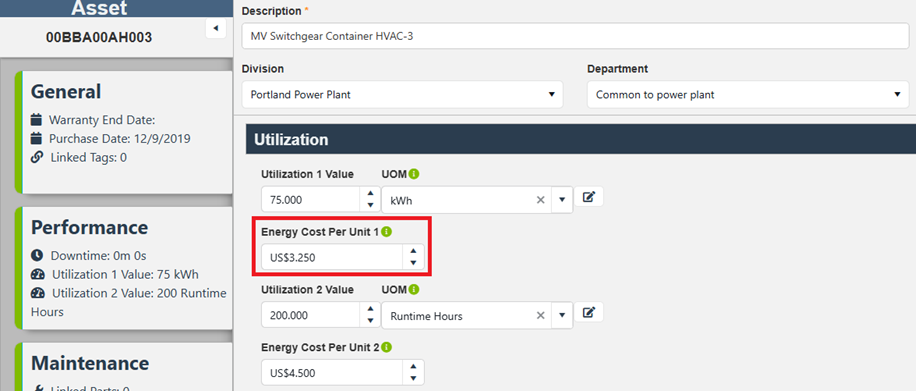Click info icon beside first UOM label

(414, 174)
